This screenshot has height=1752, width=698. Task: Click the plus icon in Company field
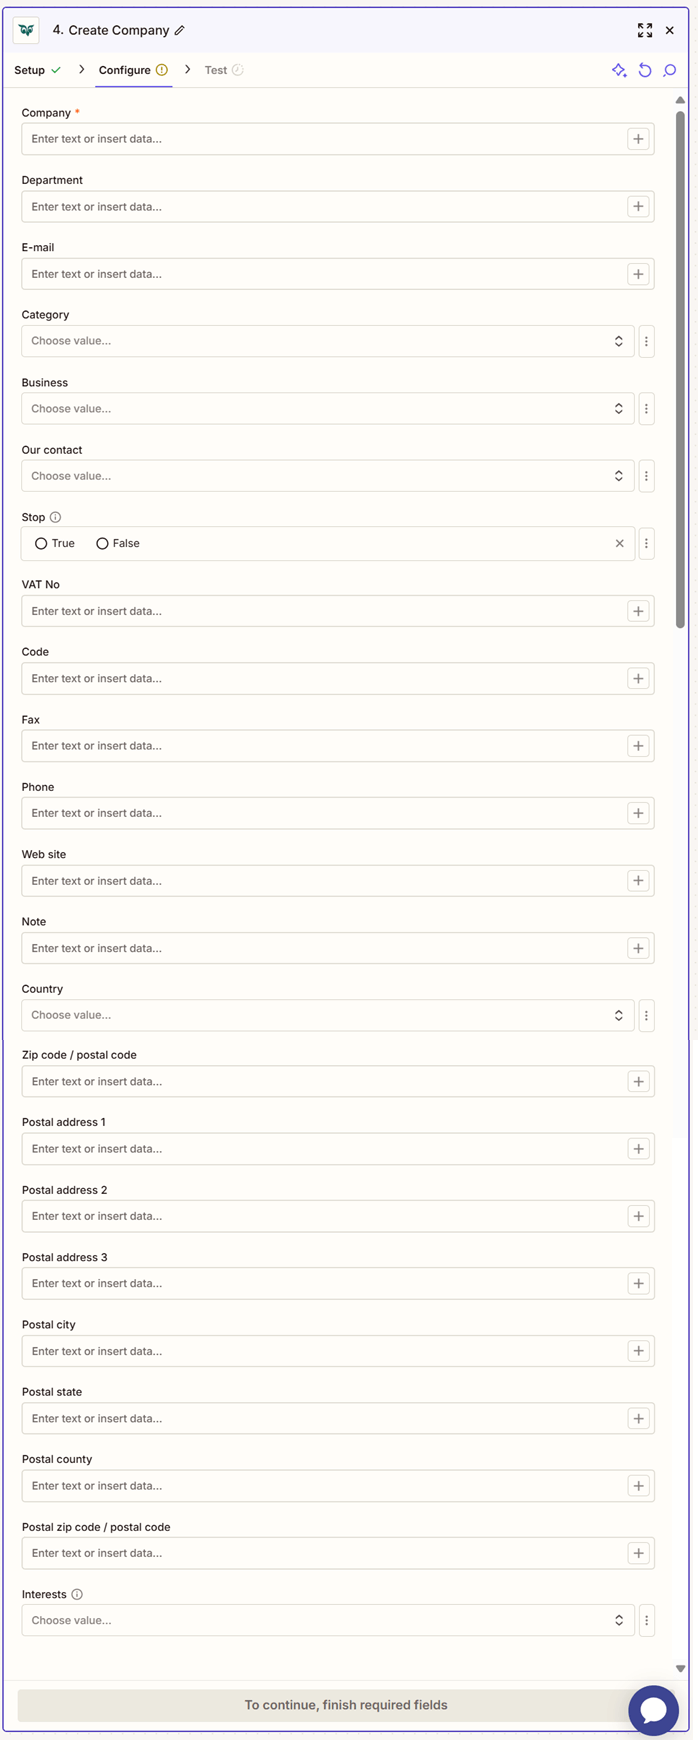pos(638,139)
